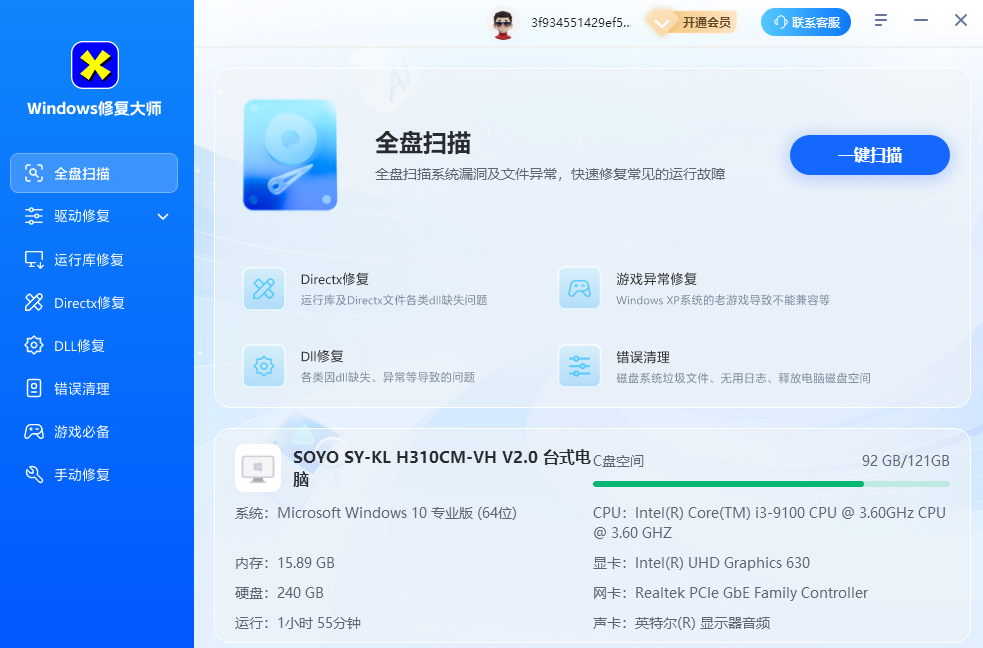
Task: Click the hard disk scan illustration
Action: point(289,155)
